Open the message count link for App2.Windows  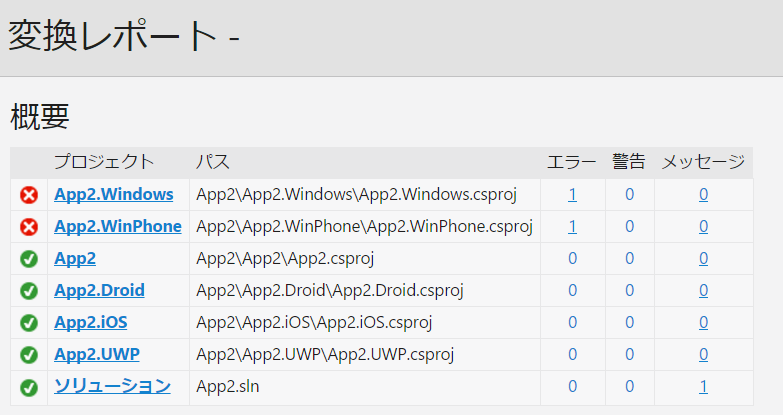703,194
